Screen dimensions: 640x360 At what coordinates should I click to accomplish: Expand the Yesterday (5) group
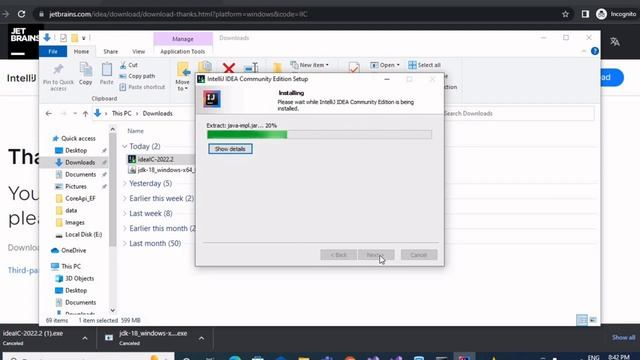[x=124, y=184]
